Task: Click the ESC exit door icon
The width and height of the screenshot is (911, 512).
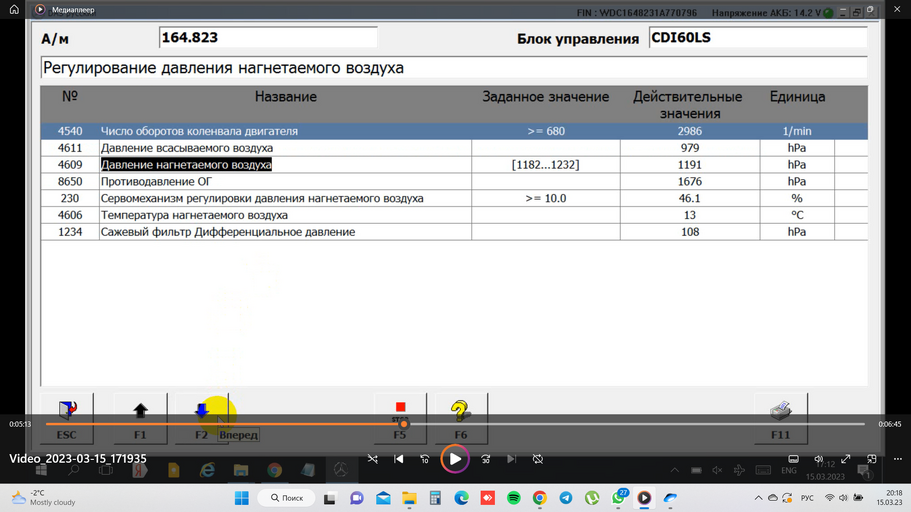Action: point(66,413)
